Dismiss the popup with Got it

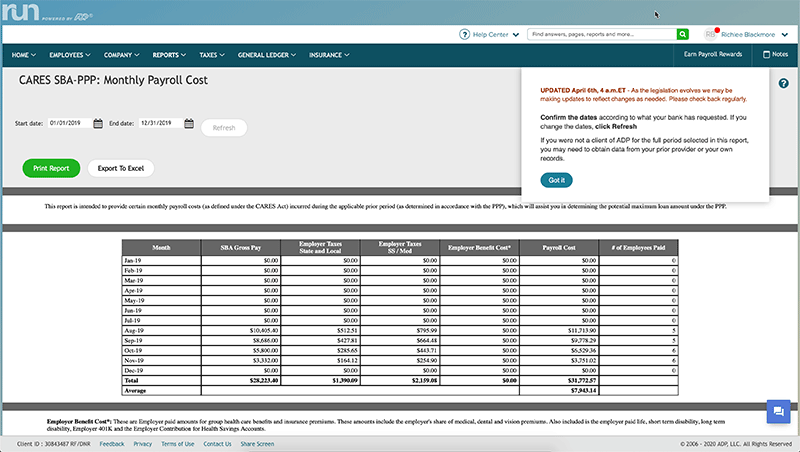pos(556,180)
